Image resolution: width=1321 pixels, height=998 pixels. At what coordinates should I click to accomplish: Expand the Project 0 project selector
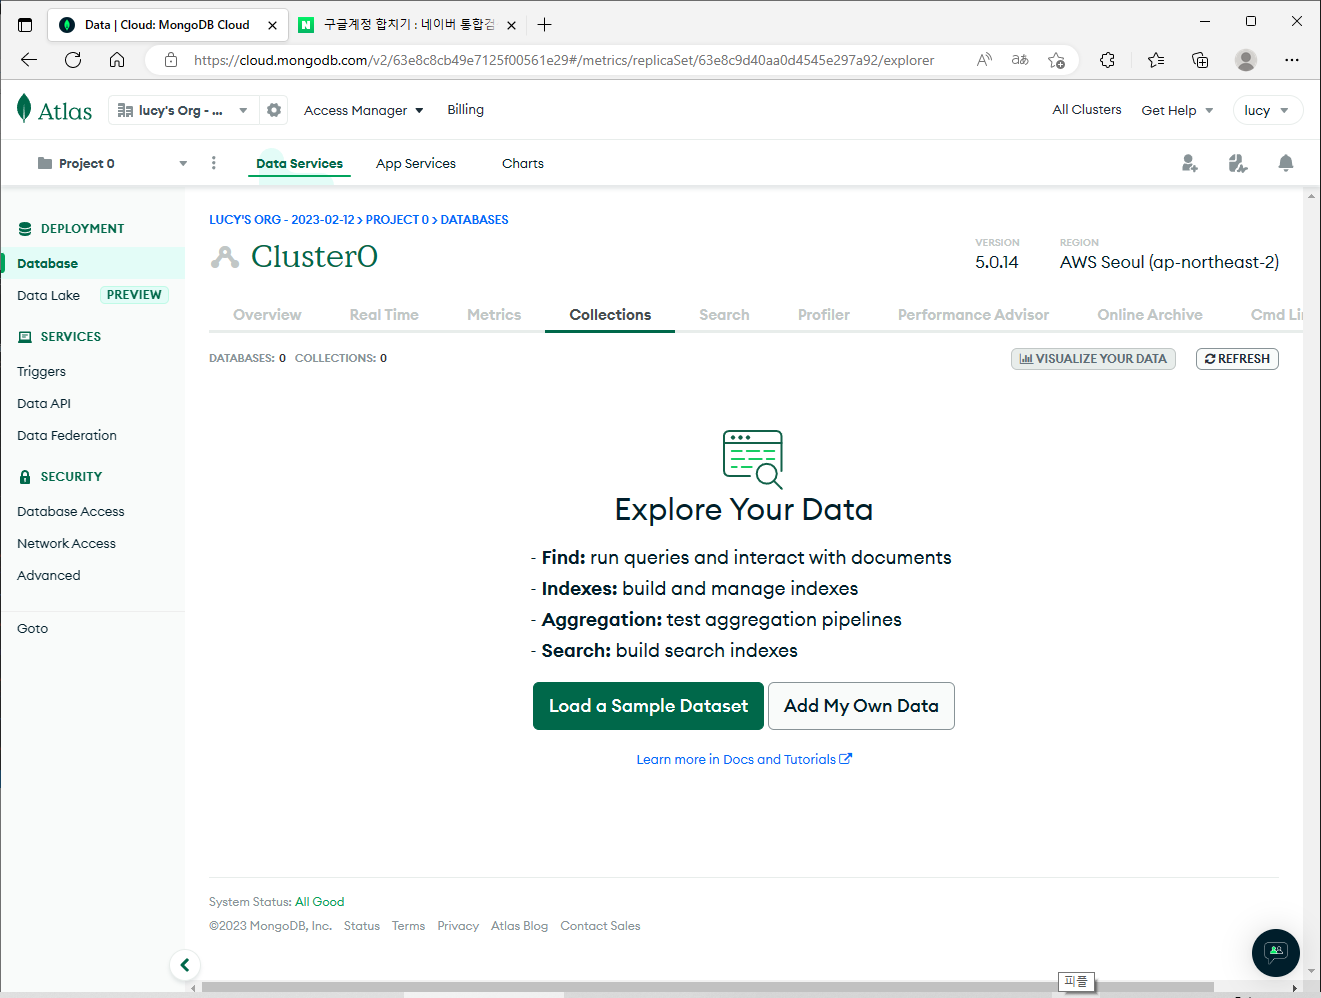tap(112, 163)
